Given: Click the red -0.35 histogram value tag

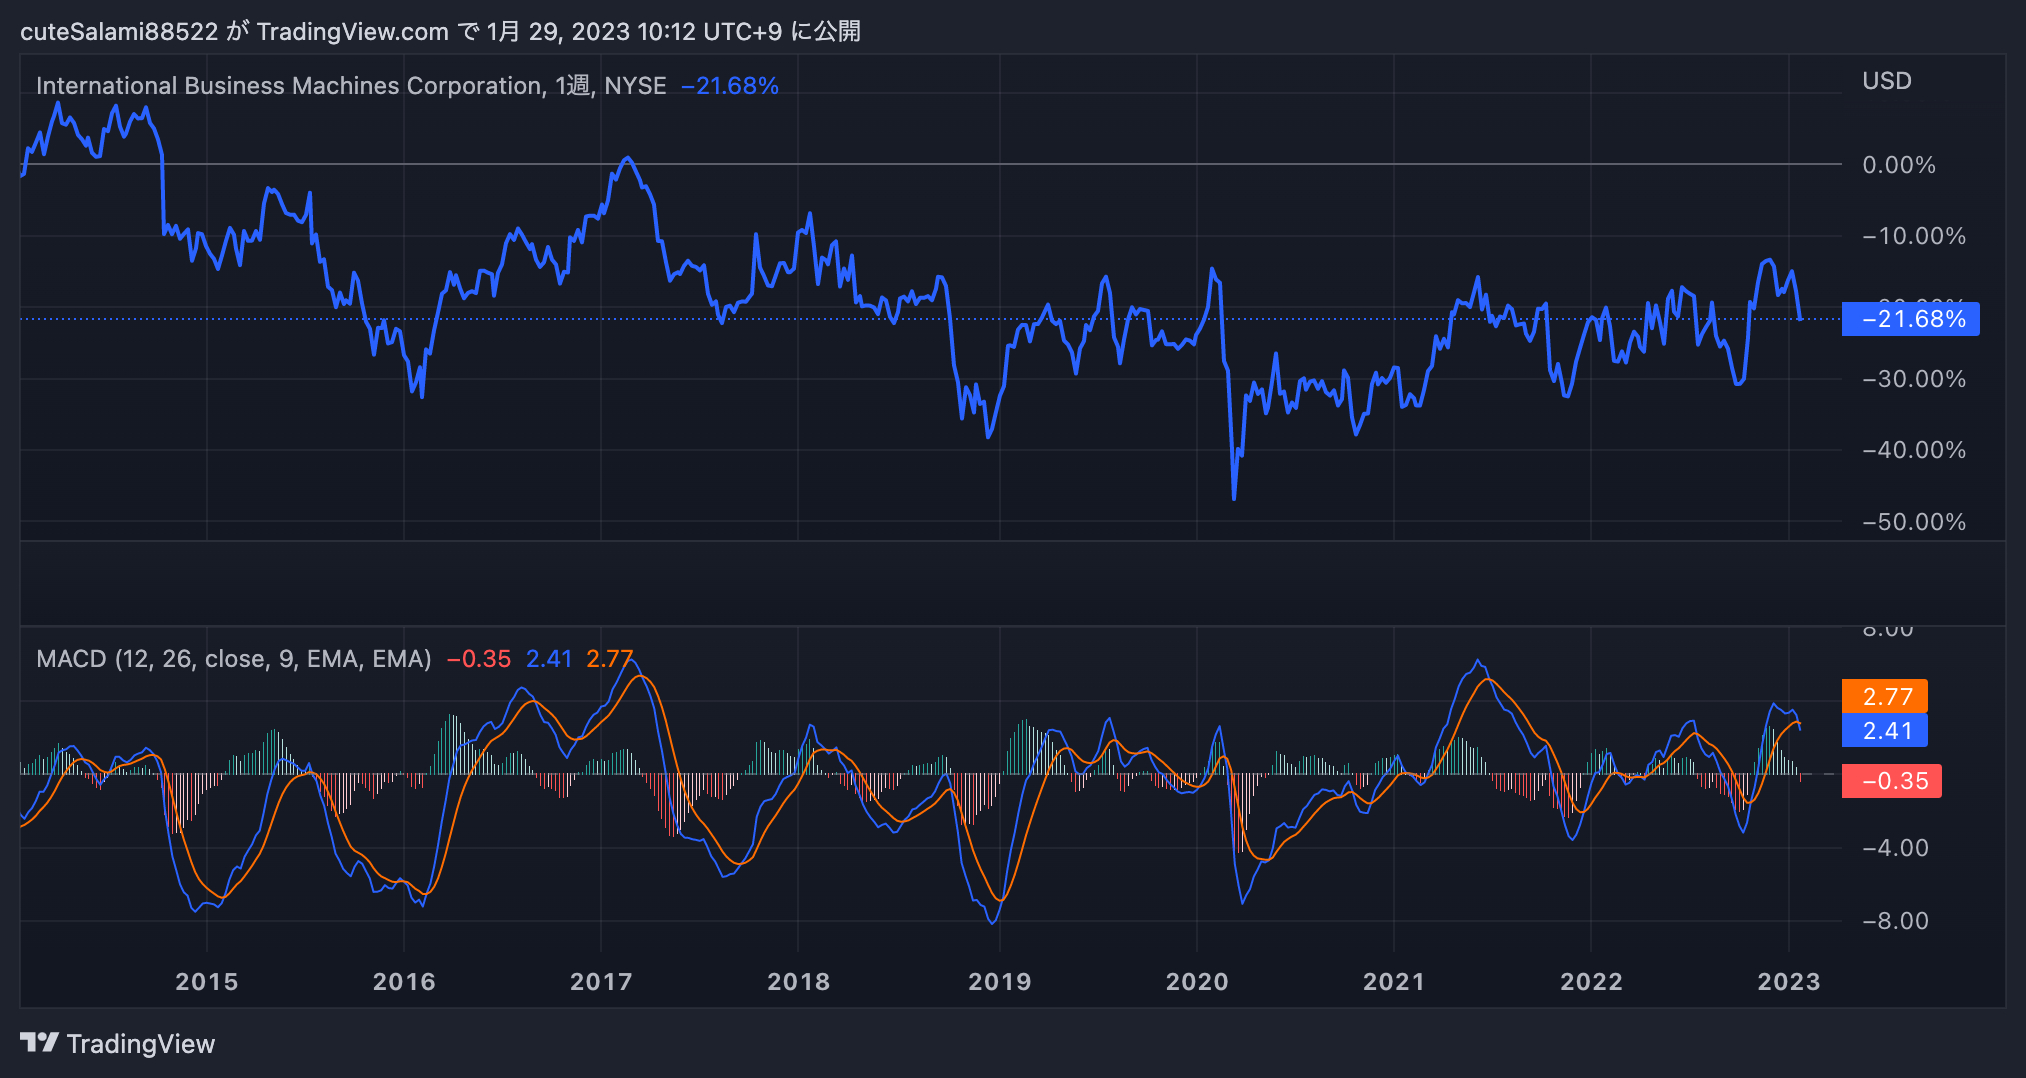Looking at the screenshot, I should [x=1892, y=781].
